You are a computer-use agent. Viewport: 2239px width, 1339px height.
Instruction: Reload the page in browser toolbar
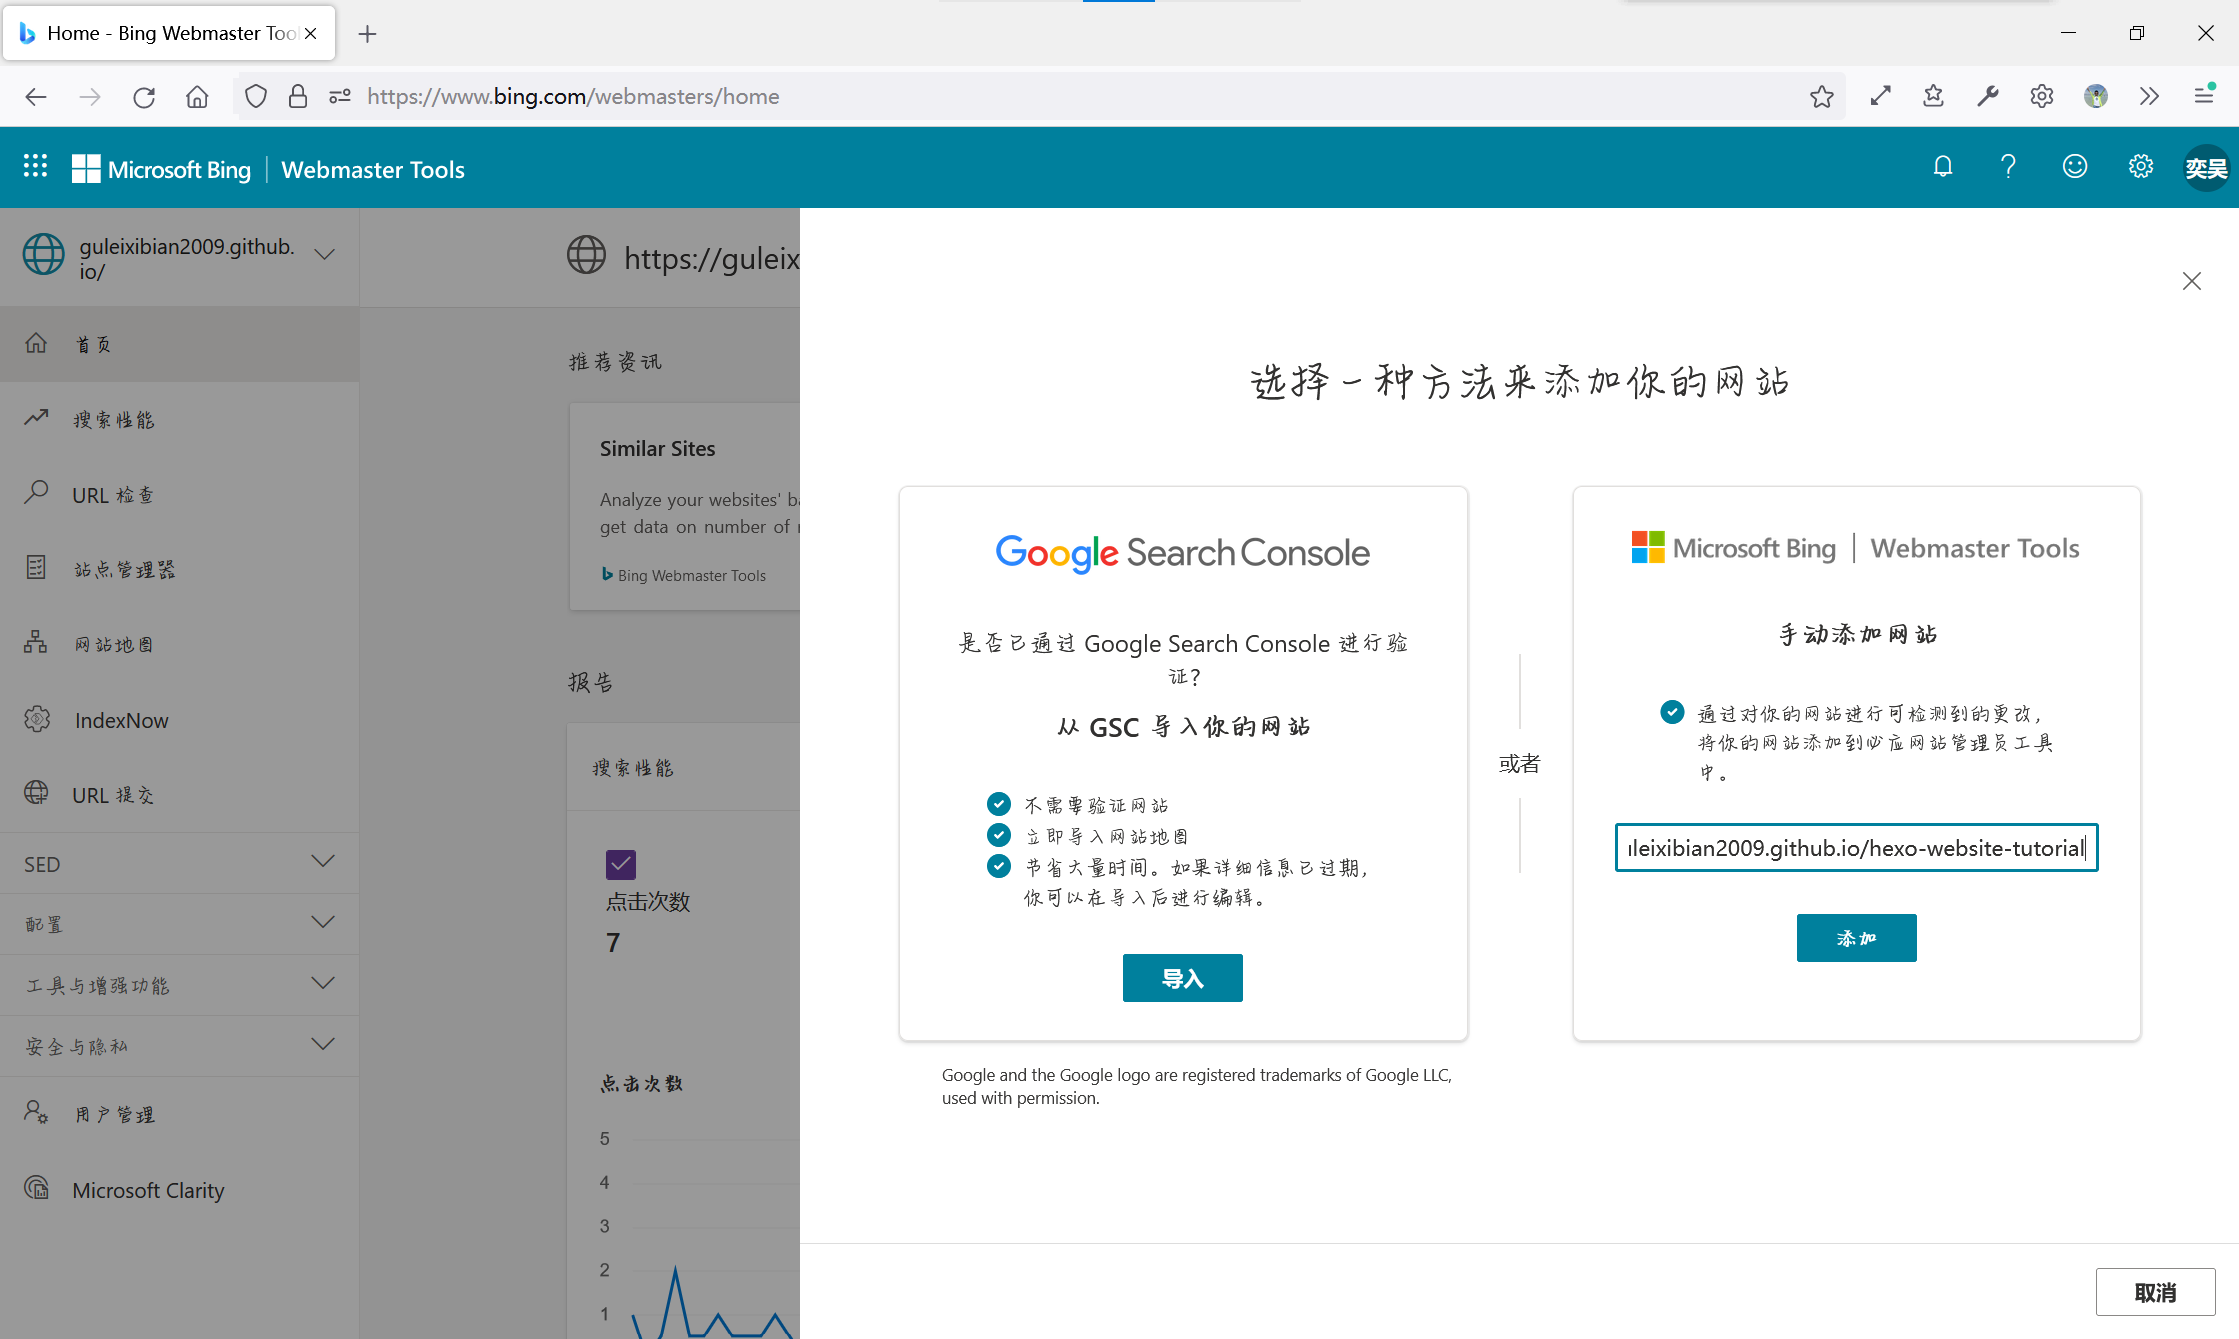click(x=144, y=97)
